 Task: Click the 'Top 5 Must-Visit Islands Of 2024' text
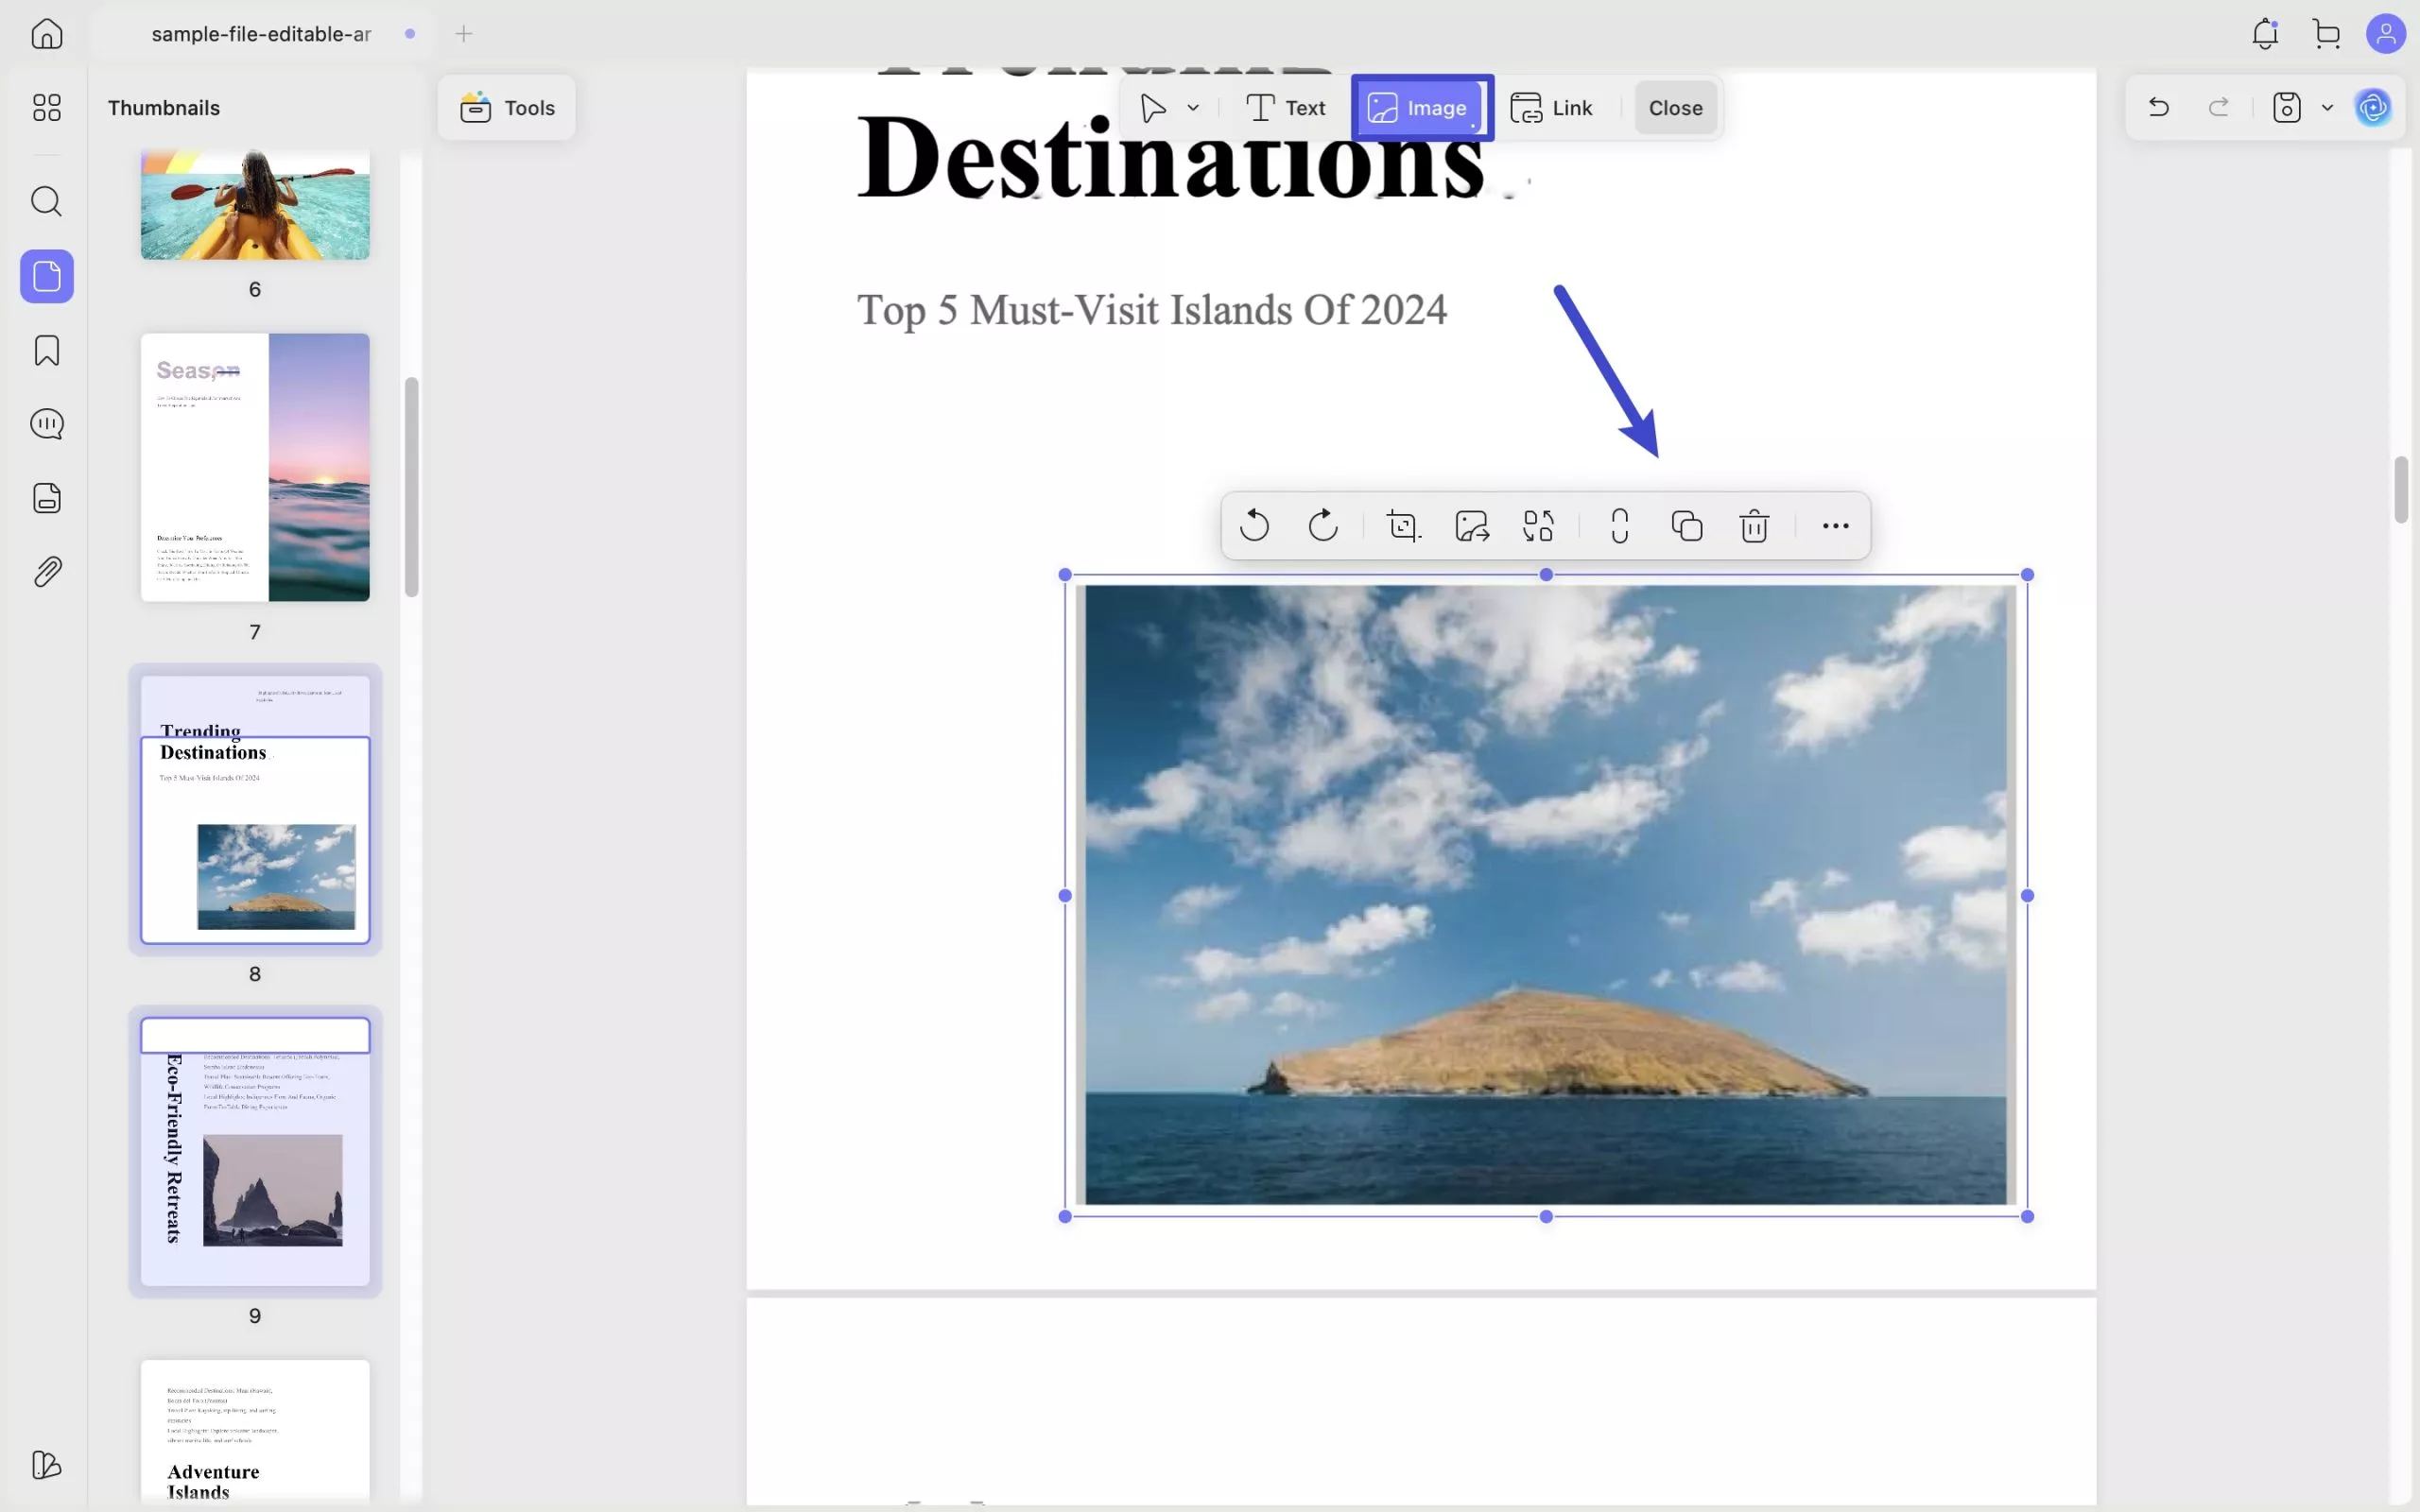[1152, 310]
